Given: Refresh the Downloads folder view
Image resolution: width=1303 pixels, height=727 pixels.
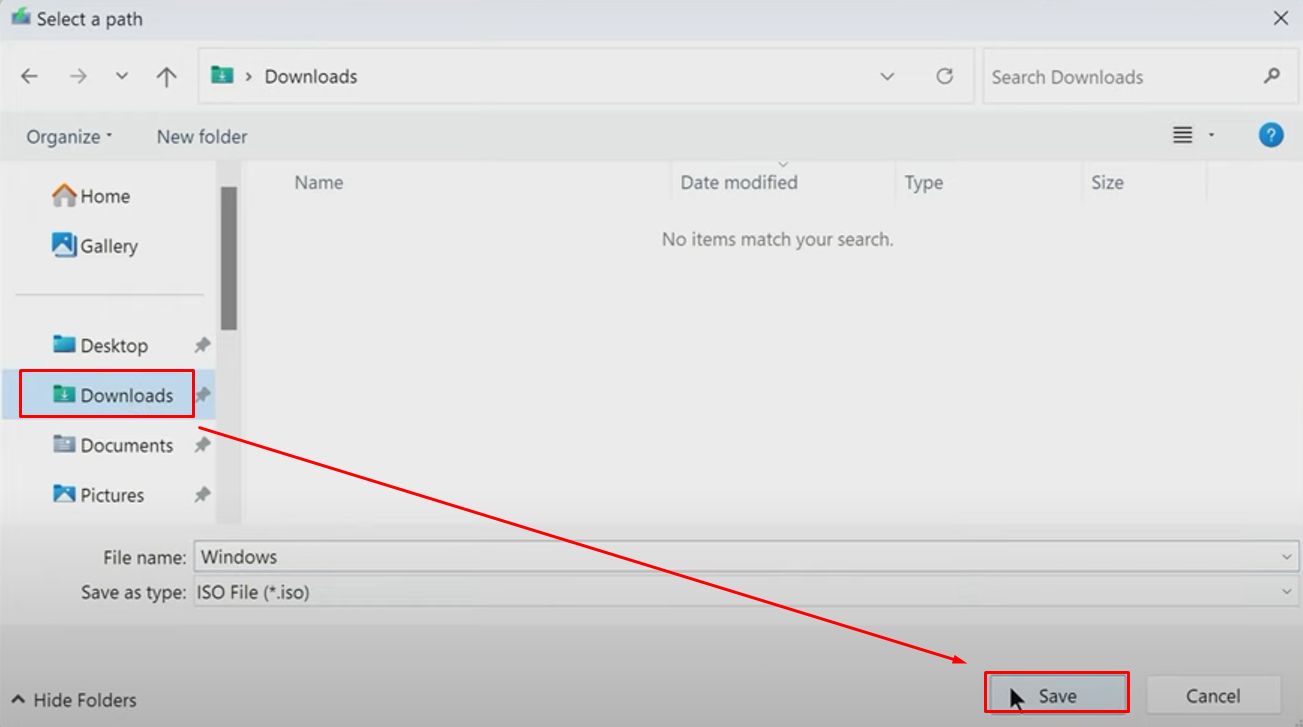Looking at the screenshot, I should 944,77.
